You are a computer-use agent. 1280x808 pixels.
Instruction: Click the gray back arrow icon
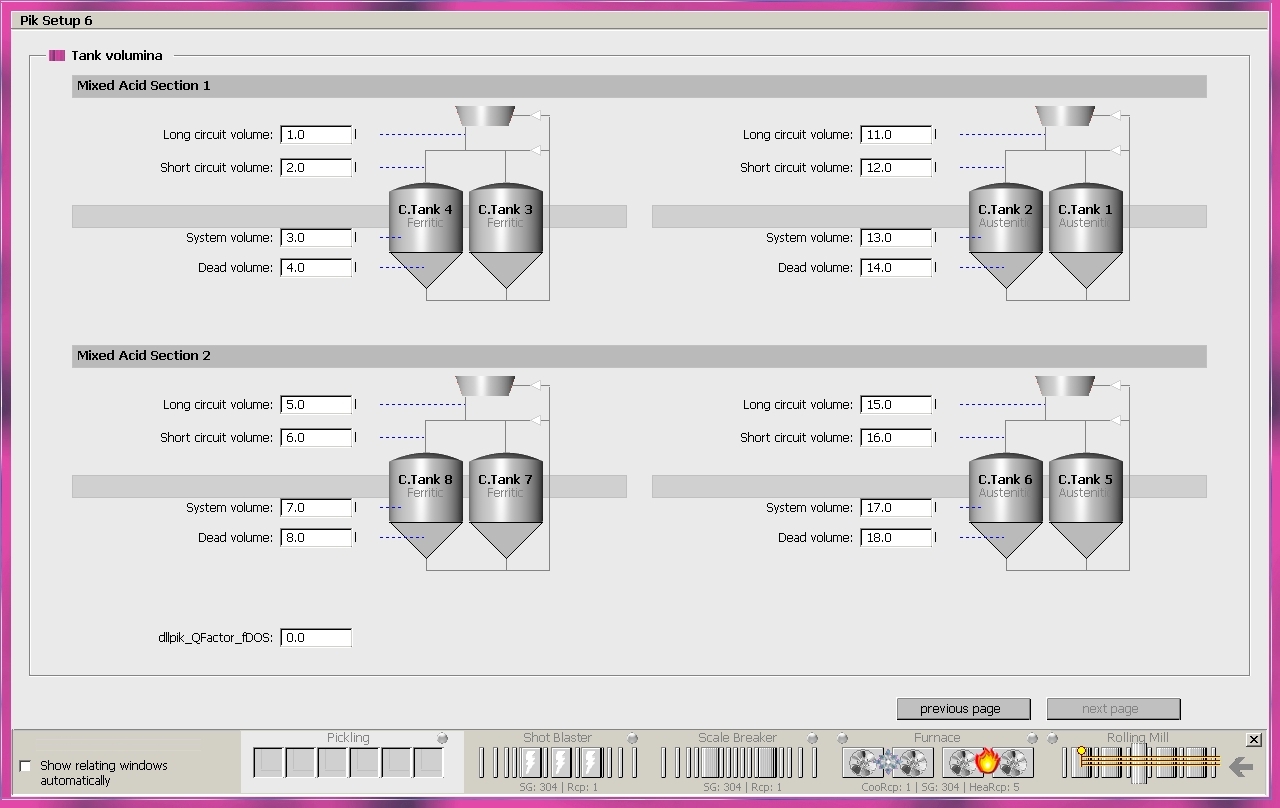(1240, 767)
